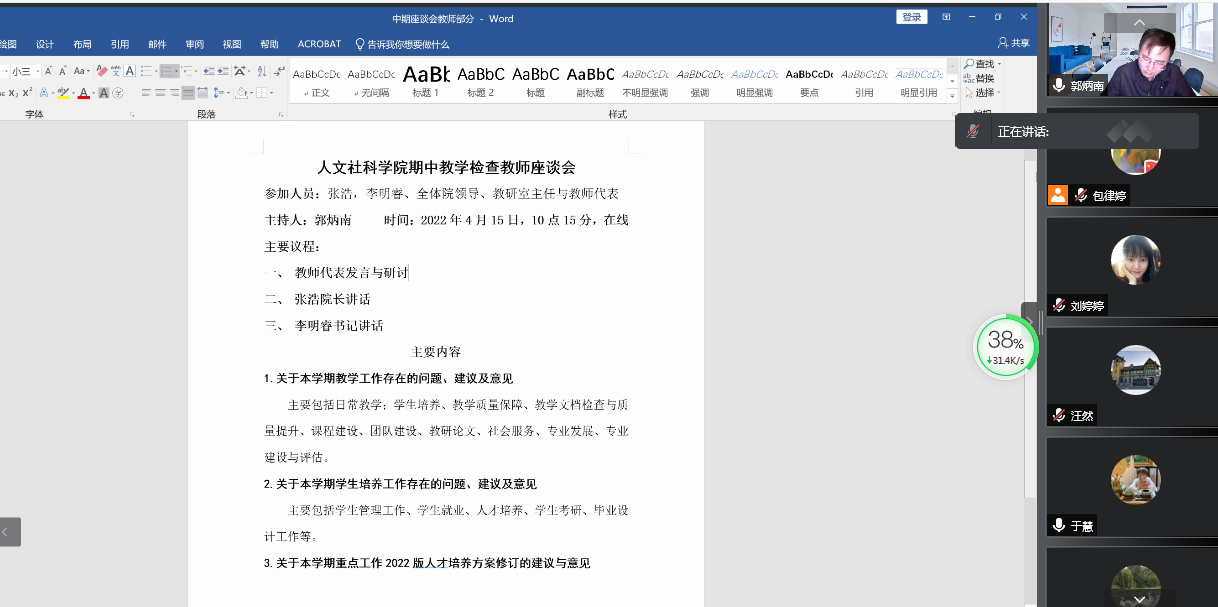Apply red font color to text
This screenshot has height=607, width=1218.
pyautogui.click(x=83, y=93)
